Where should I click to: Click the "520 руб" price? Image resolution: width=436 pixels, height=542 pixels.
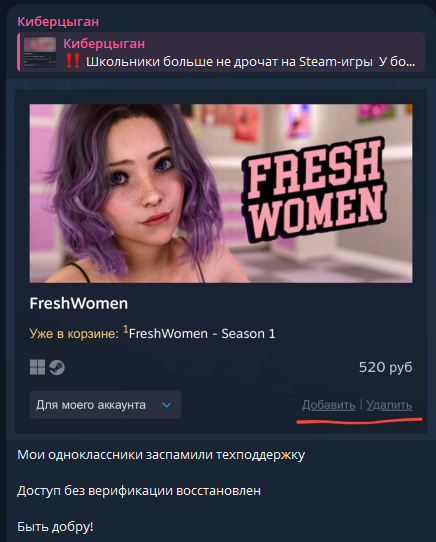pos(386,367)
